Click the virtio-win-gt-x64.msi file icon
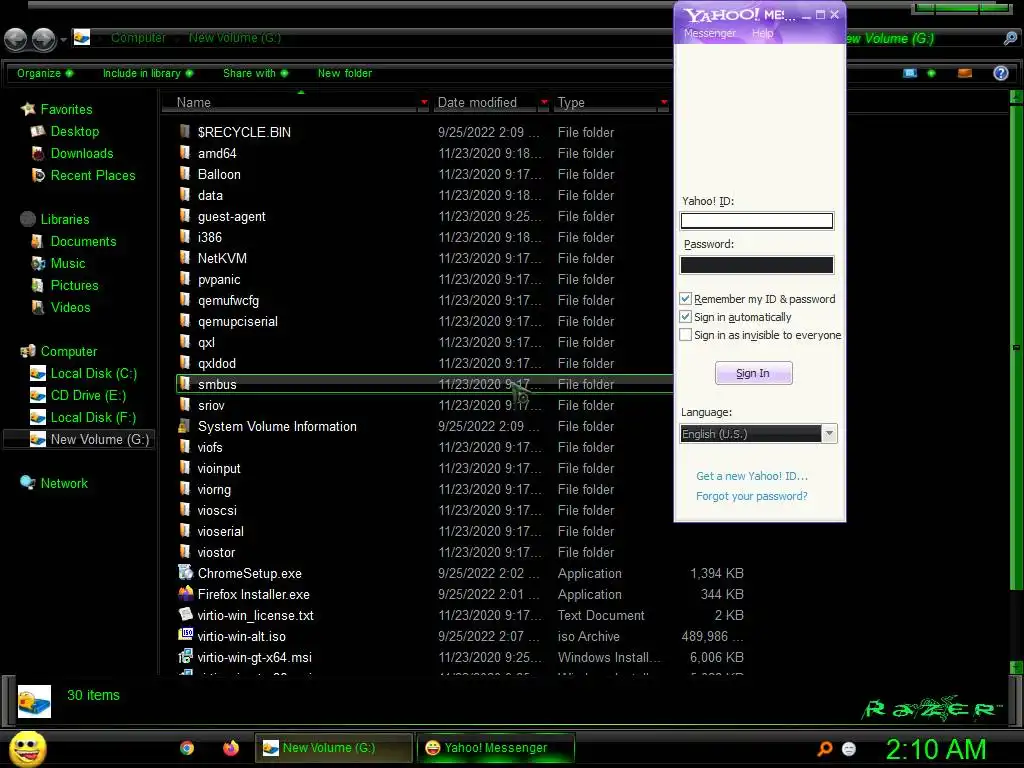 [185, 656]
